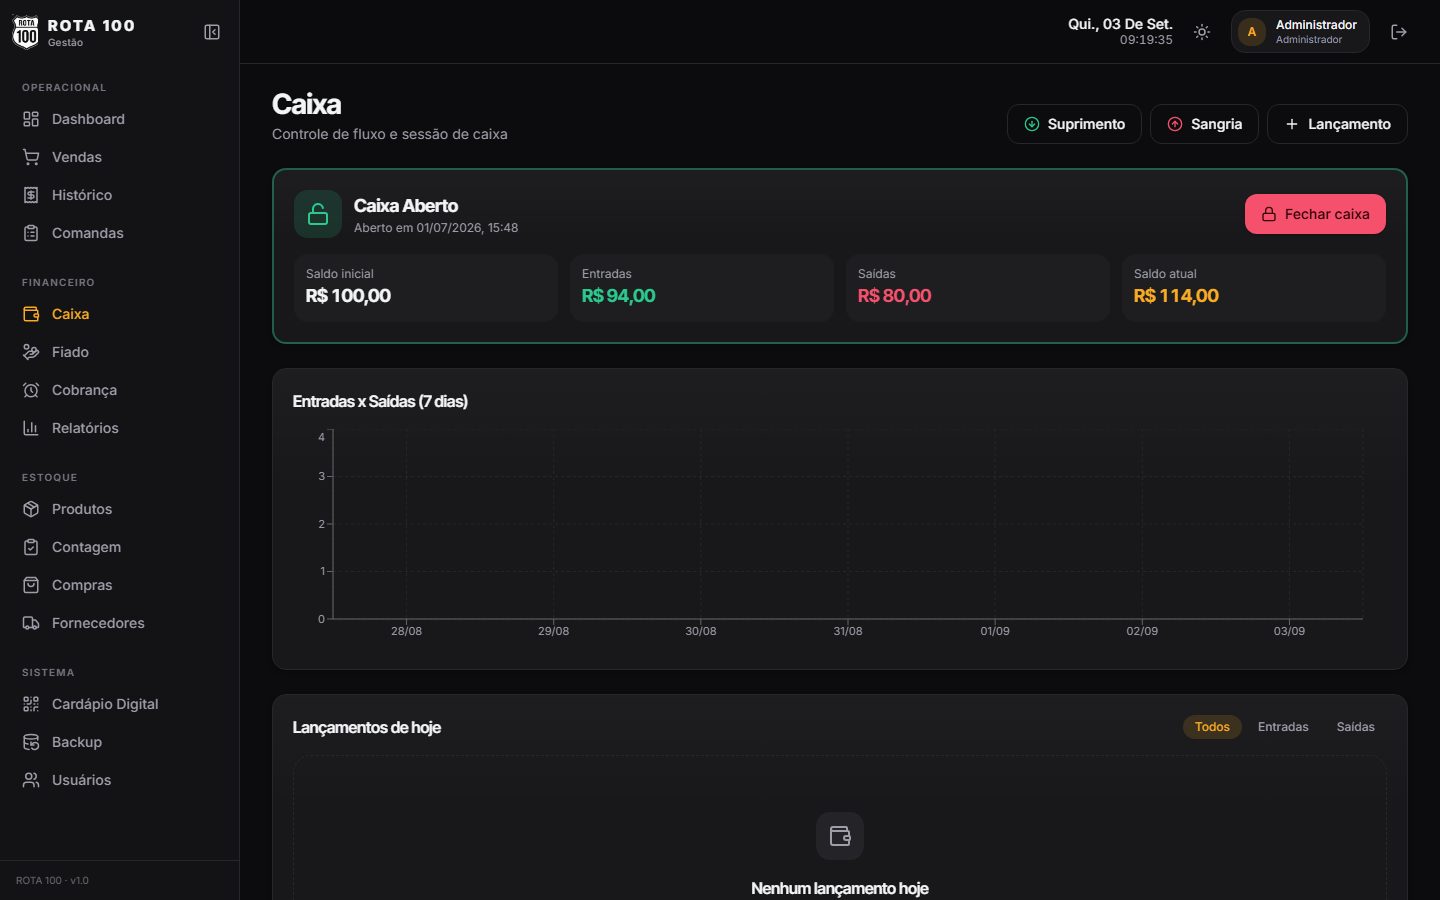Select the Caixa sidebar item
Viewport: 1440px width, 900px height.
[x=120, y=314]
